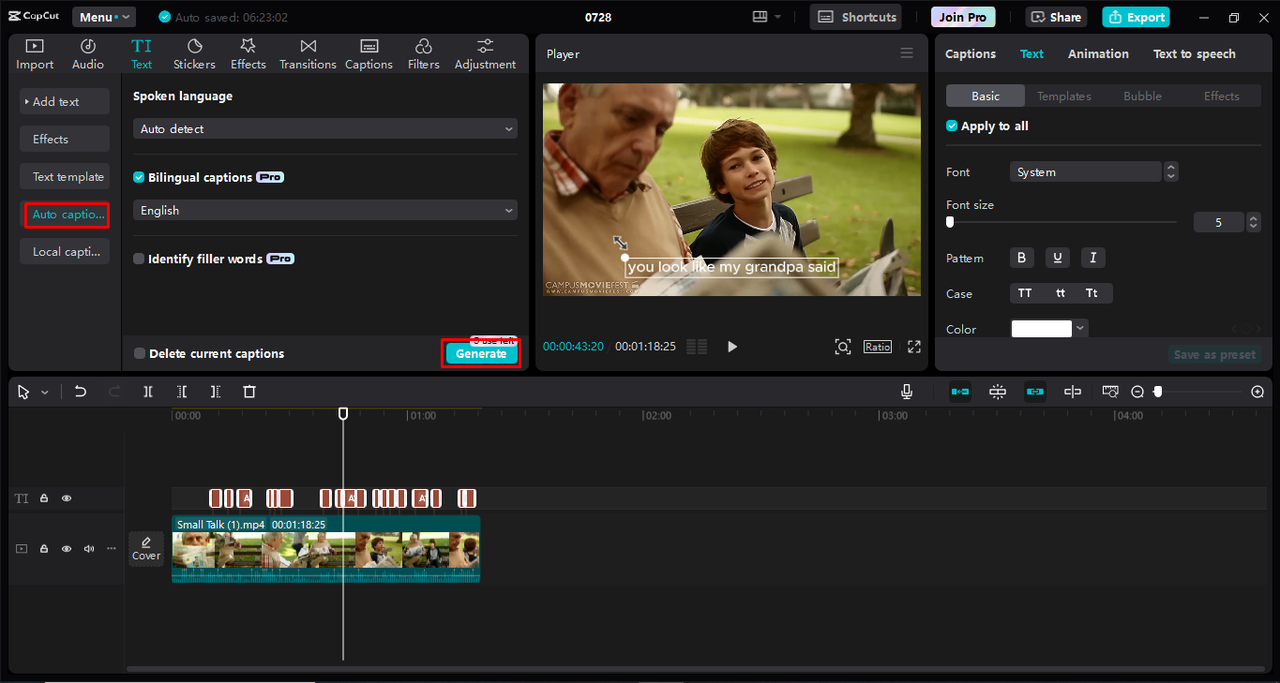Uncheck Apply to all
This screenshot has width=1280, height=683.
click(x=952, y=126)
